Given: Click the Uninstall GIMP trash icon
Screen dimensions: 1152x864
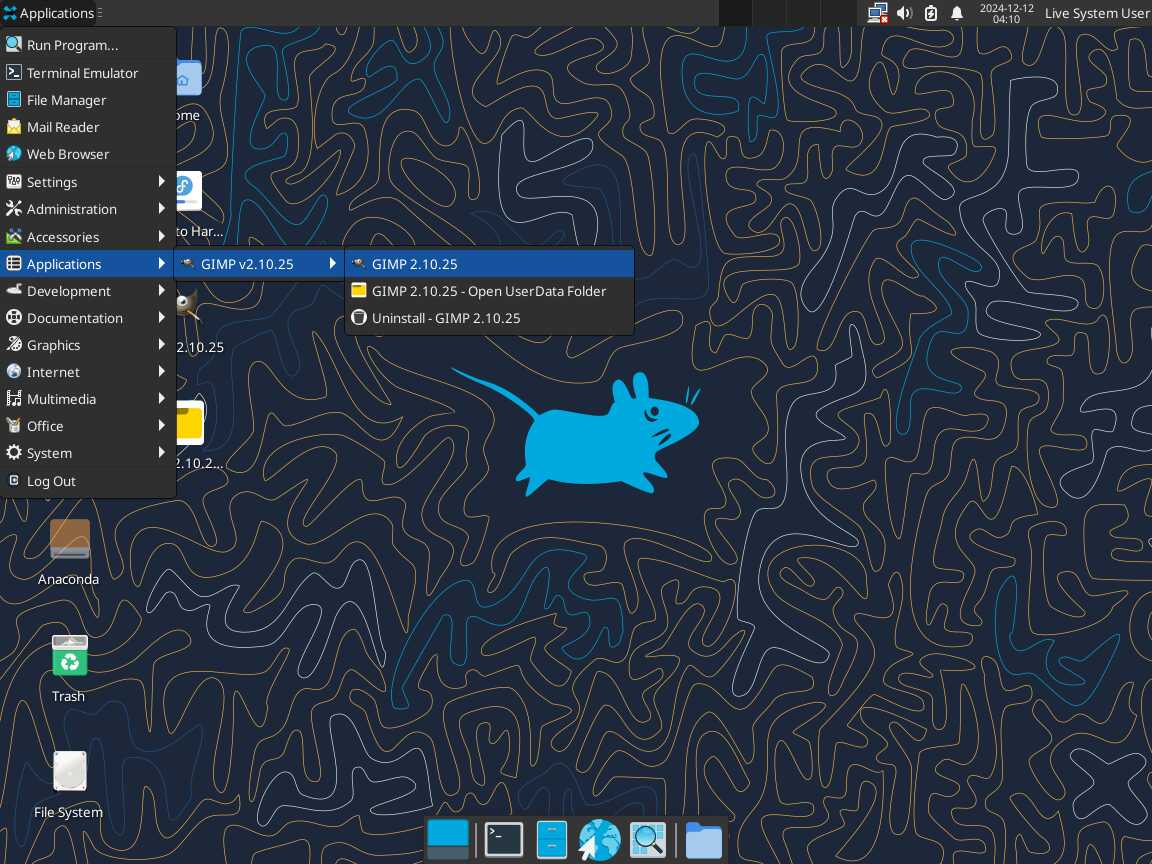Looking at the screenshot, I should pos(359,317).
